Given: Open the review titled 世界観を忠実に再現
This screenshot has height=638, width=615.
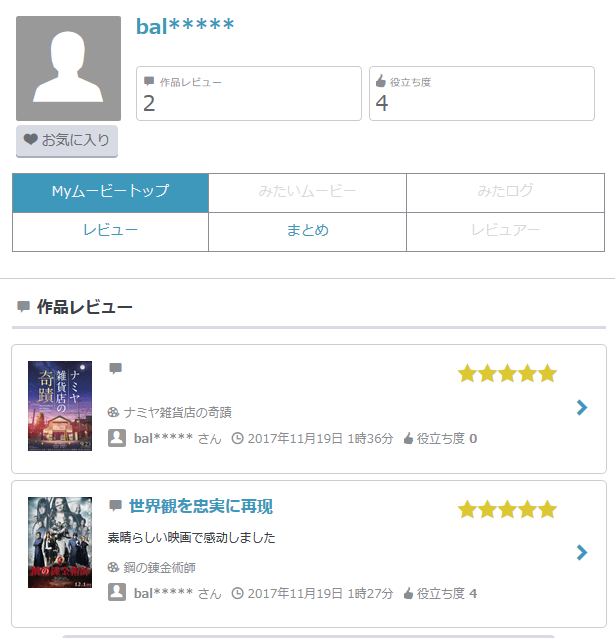Looking at the screenshot, I should click(x=201, y=507).
